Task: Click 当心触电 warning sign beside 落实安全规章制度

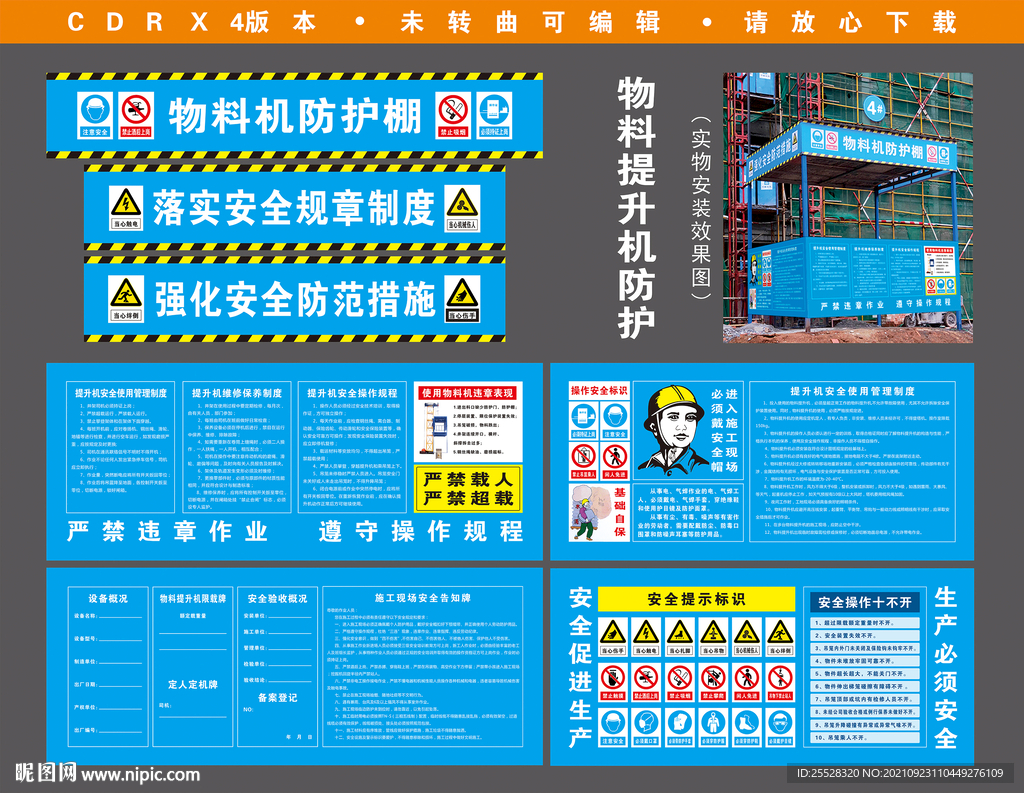Action: pyautogui.click(x=125, y=208)
